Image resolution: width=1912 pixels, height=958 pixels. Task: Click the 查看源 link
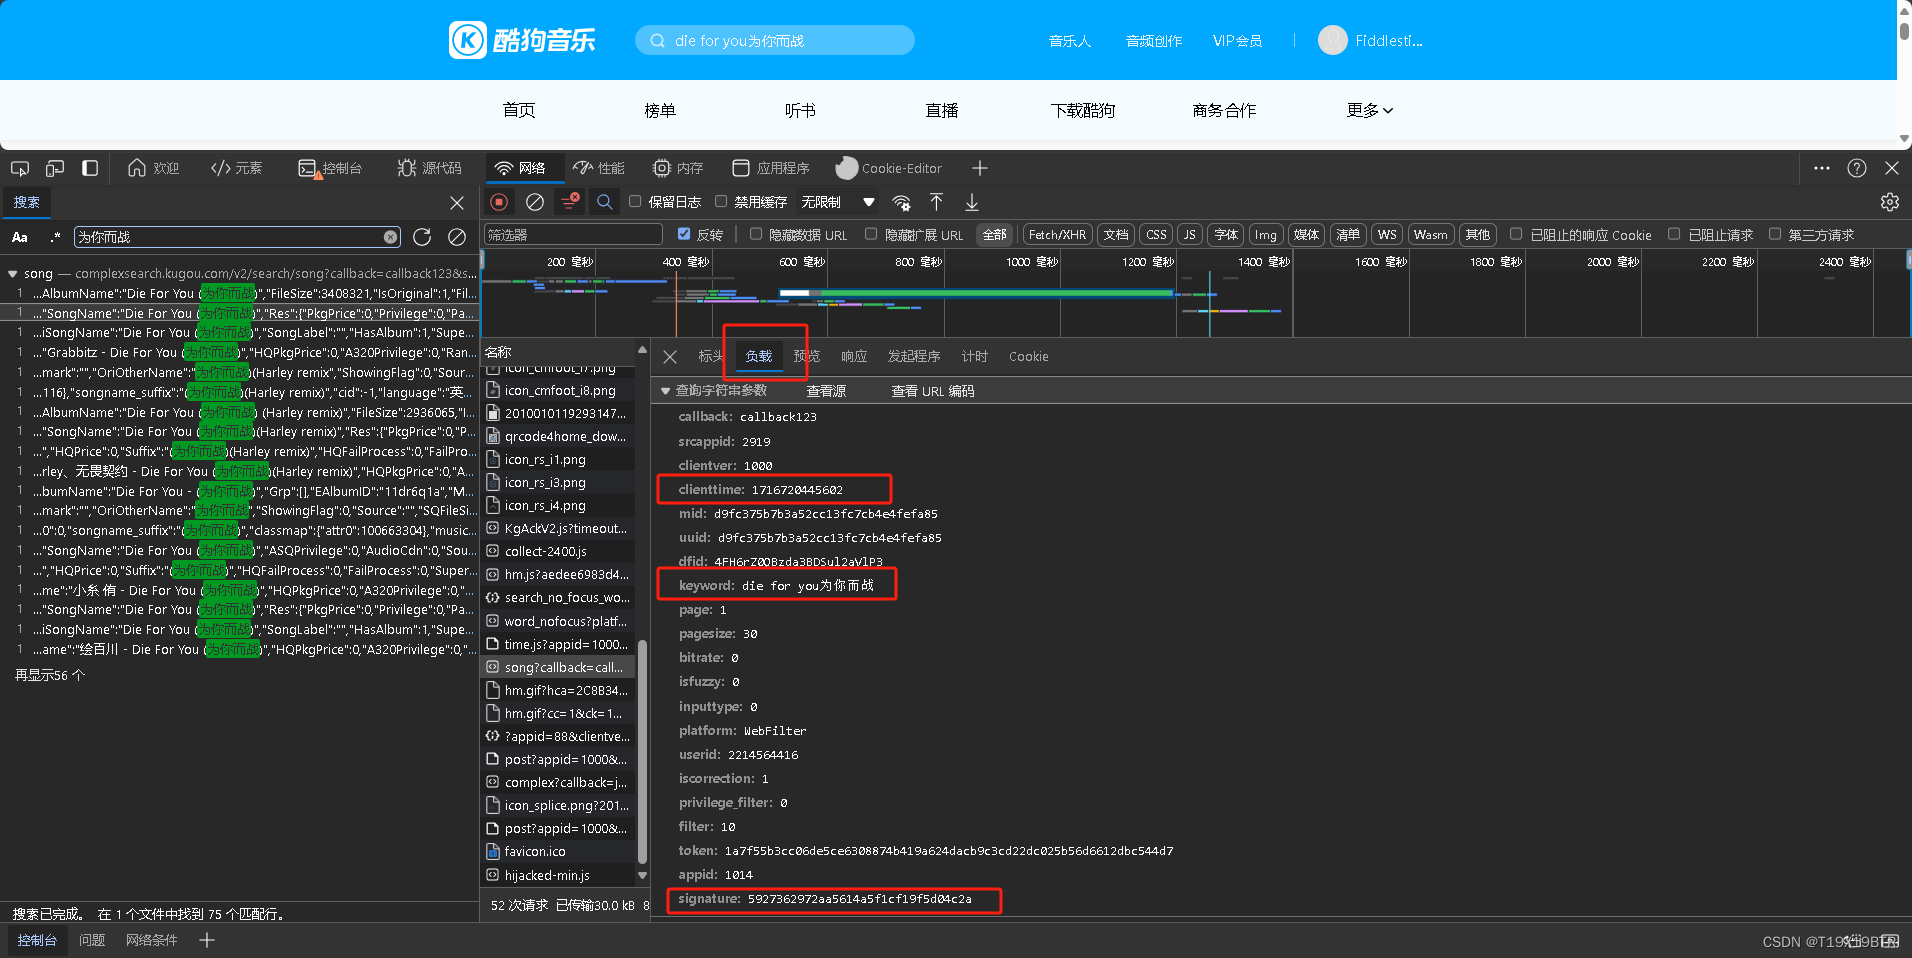(x=826, y=391)
